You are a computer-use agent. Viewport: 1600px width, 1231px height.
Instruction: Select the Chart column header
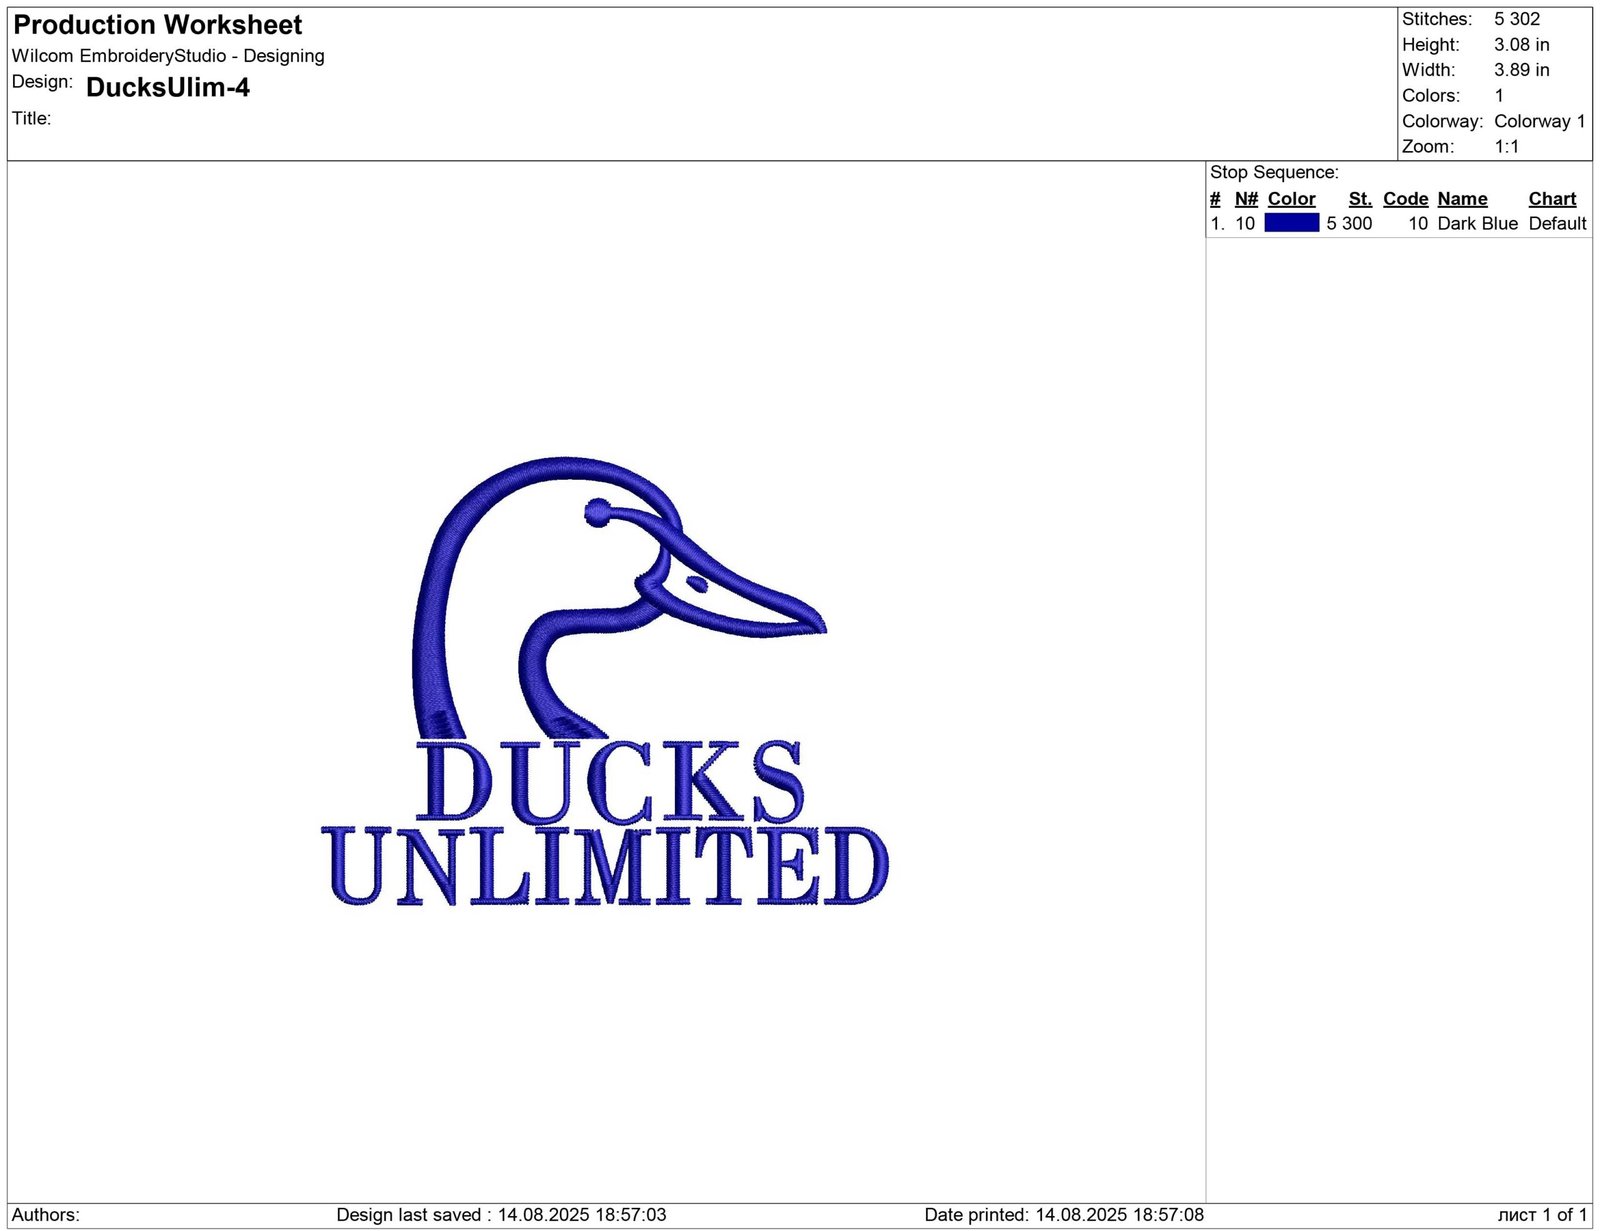pyautogui.click(x=1552, y=199)
